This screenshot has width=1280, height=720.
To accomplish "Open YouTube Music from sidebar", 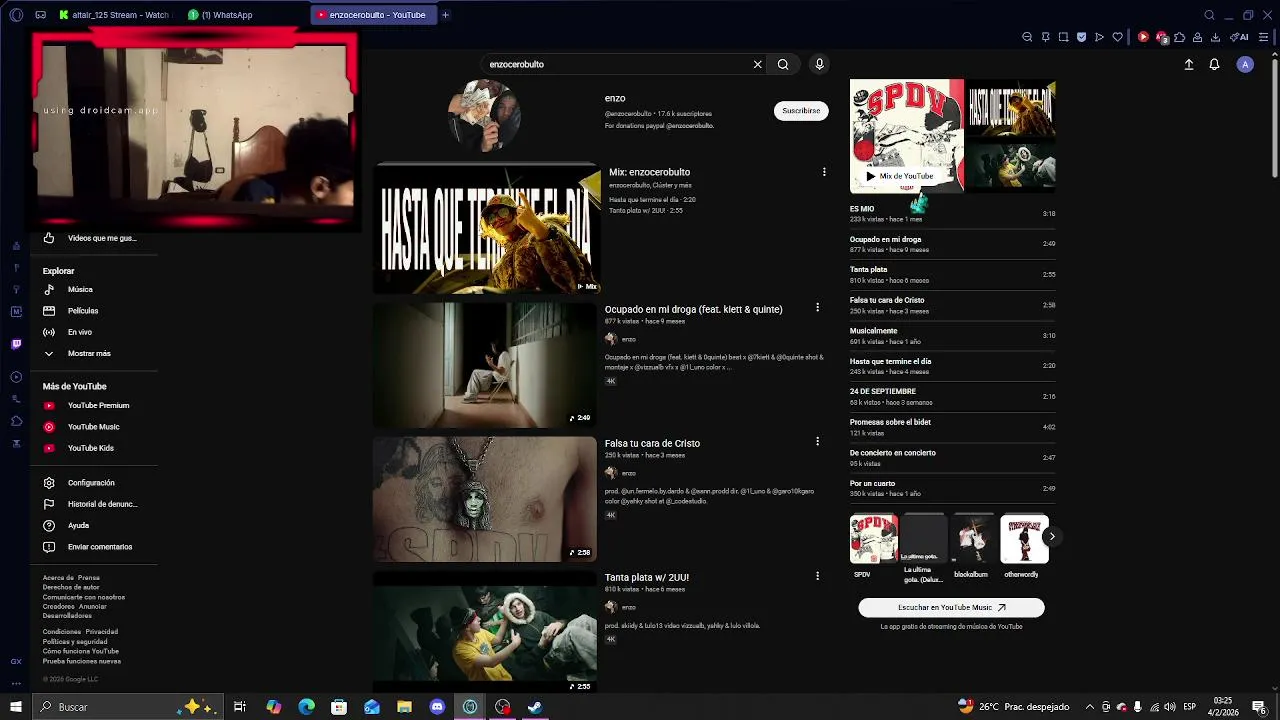I will (95, 427).
